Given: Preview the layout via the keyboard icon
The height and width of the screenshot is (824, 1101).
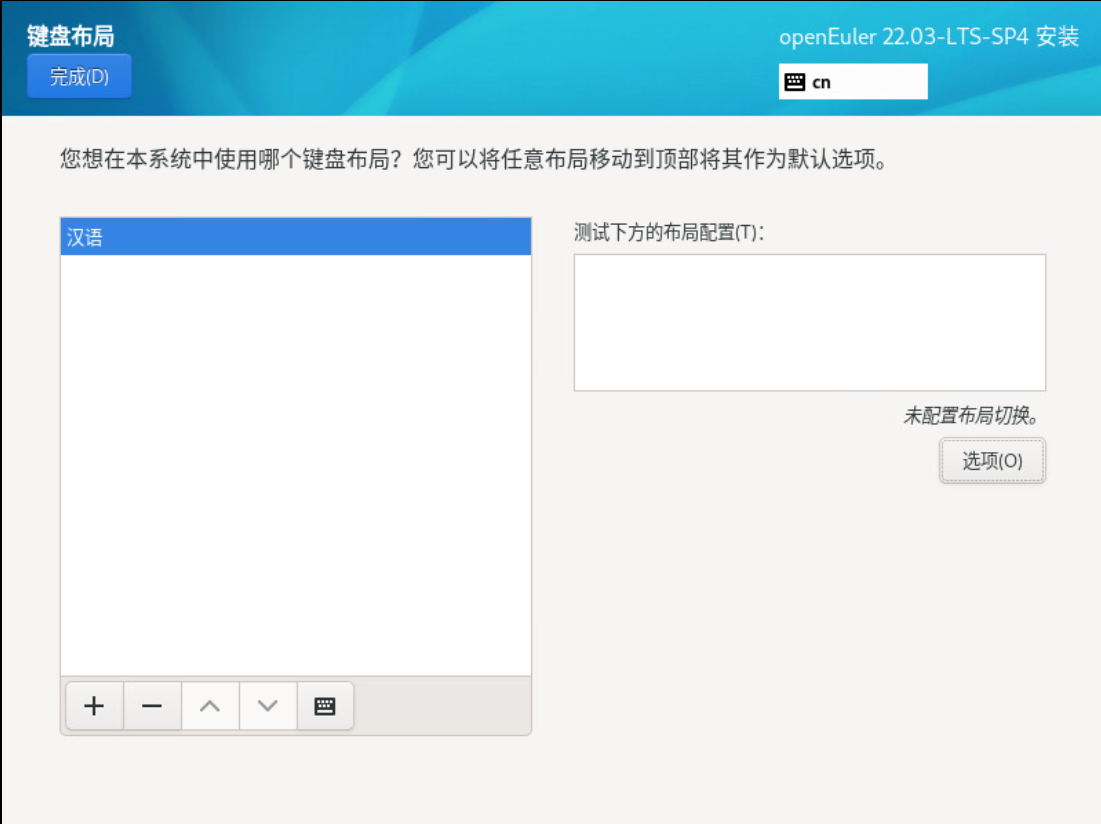Looking at the screenshot, I should [325, 705].
